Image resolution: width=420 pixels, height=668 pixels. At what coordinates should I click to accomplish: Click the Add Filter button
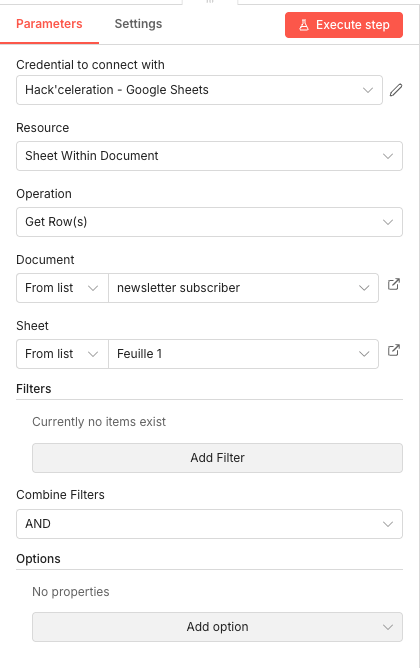[217, 458]
